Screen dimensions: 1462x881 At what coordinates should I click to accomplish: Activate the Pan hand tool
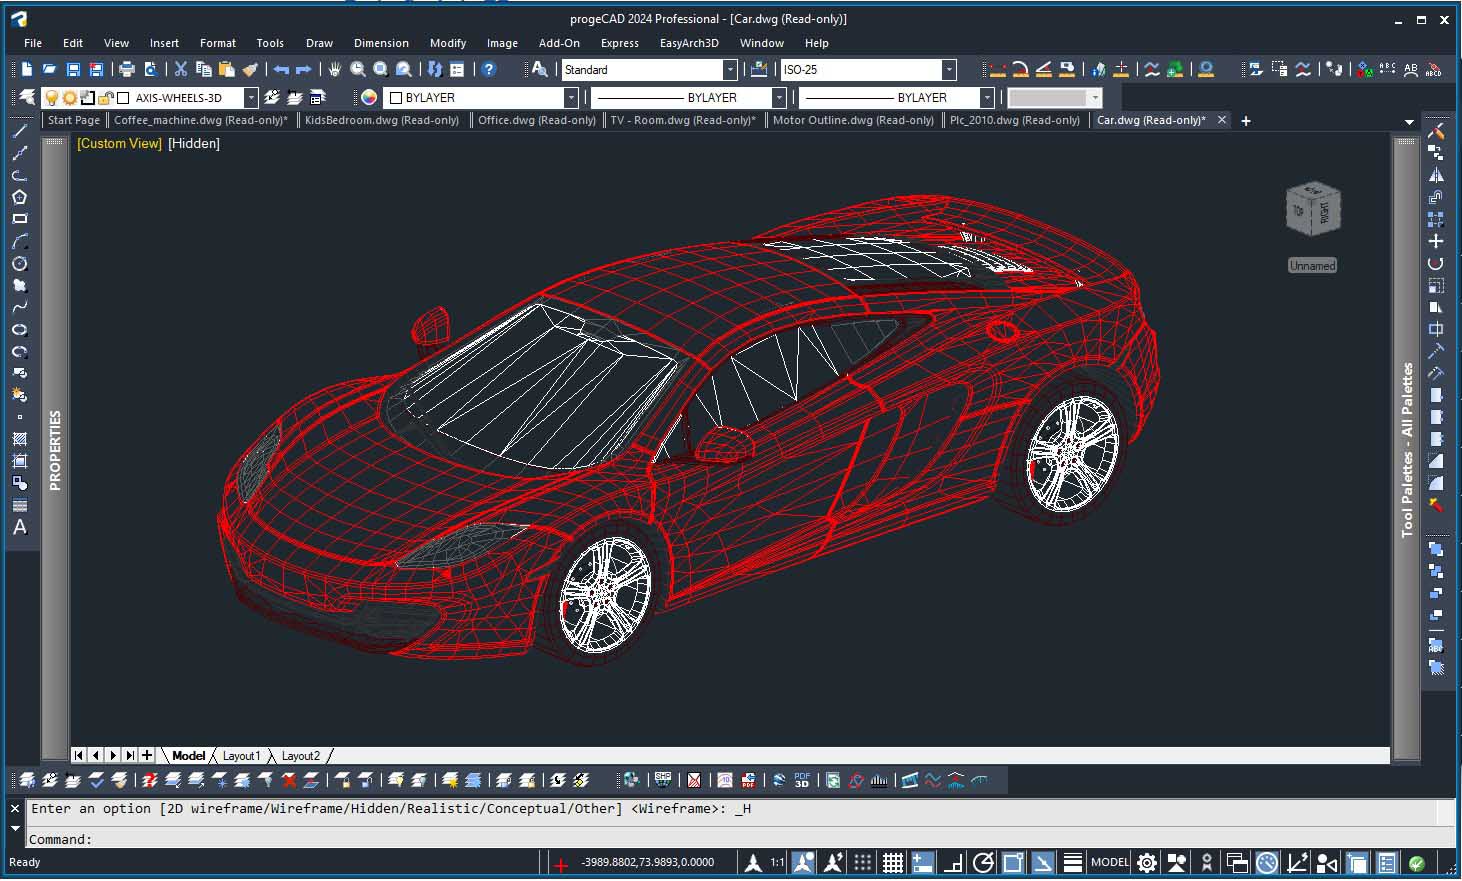pyautogui.click(x=335, y=69)
